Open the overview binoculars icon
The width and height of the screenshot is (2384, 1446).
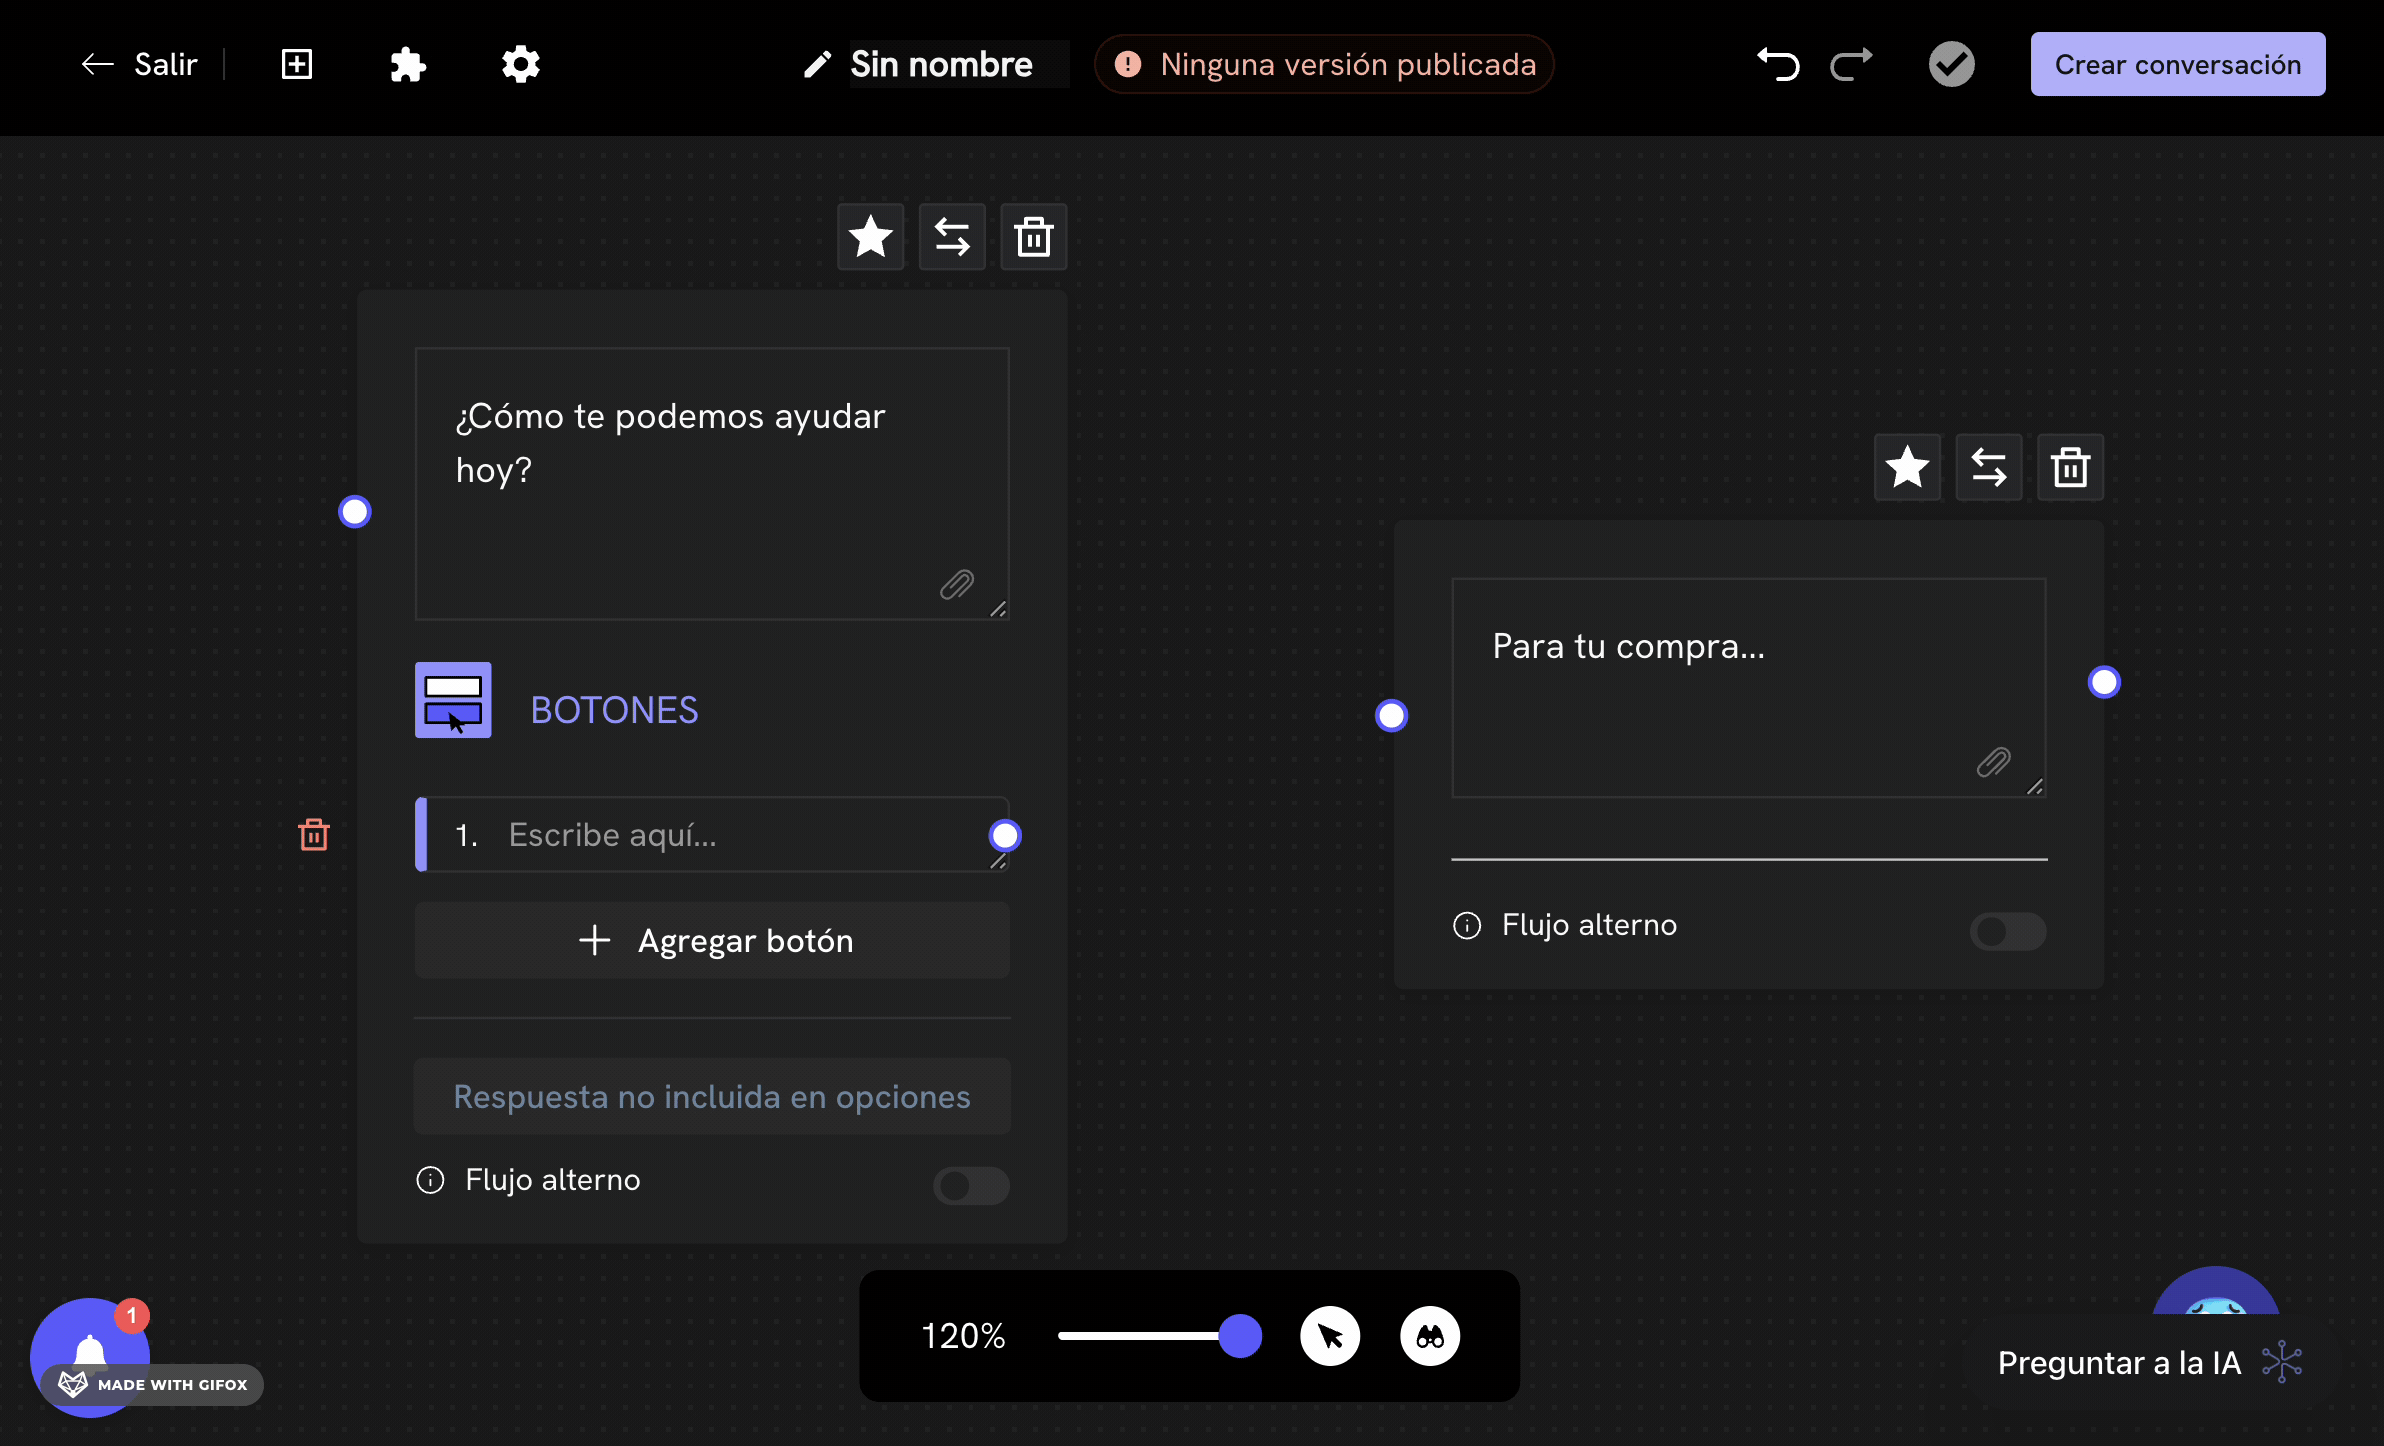pos(1431,1335)
